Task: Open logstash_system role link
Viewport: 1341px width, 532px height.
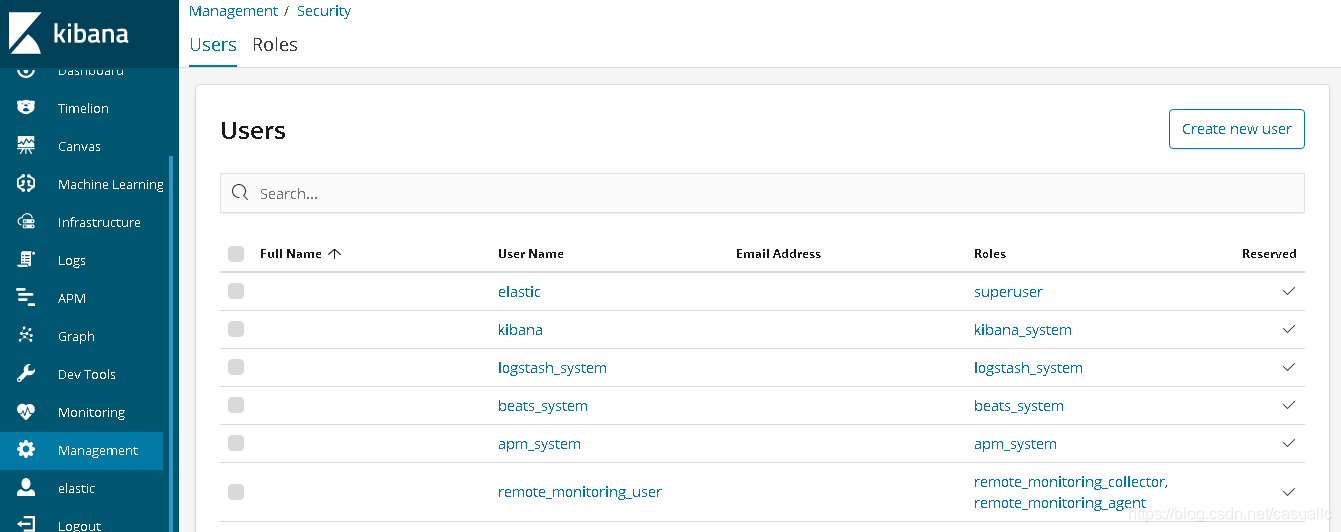Action: tap(1028, 368)
